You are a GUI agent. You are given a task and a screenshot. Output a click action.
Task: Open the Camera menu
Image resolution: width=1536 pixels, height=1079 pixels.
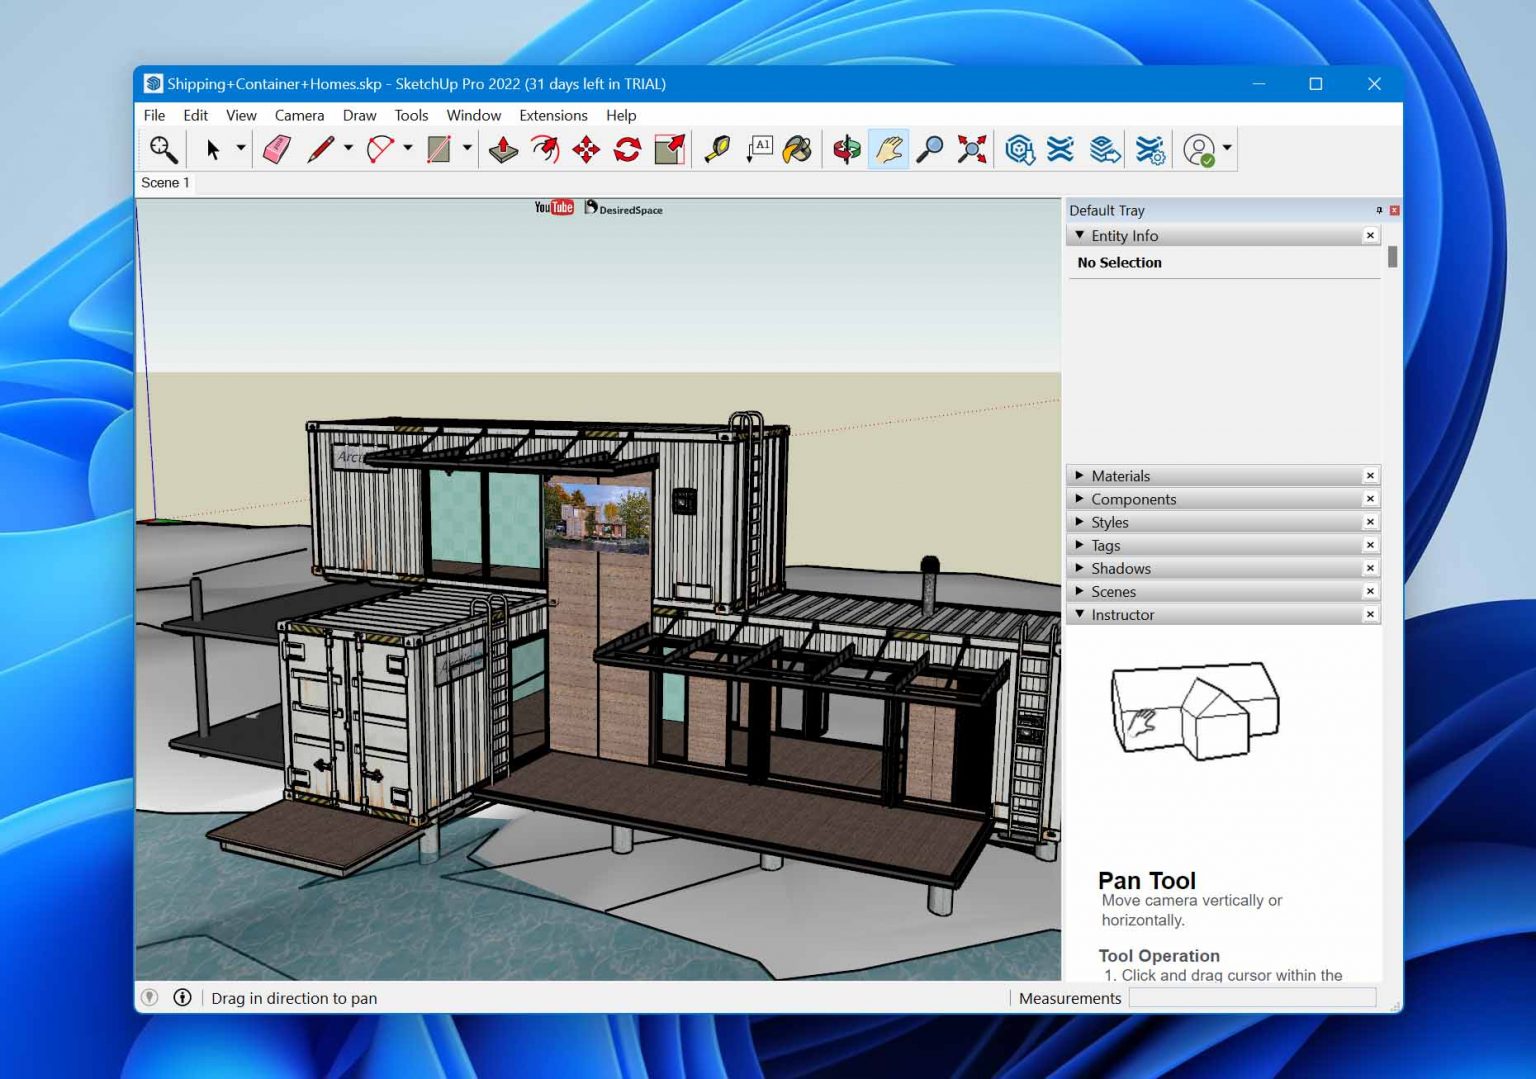click(300, 115)
